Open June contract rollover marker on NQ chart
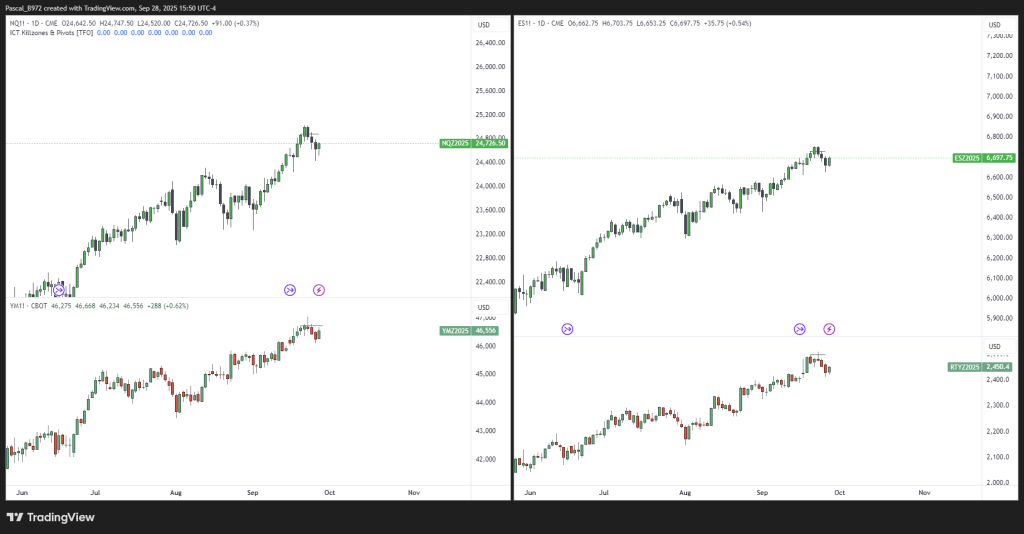 (x=59, y=290)
